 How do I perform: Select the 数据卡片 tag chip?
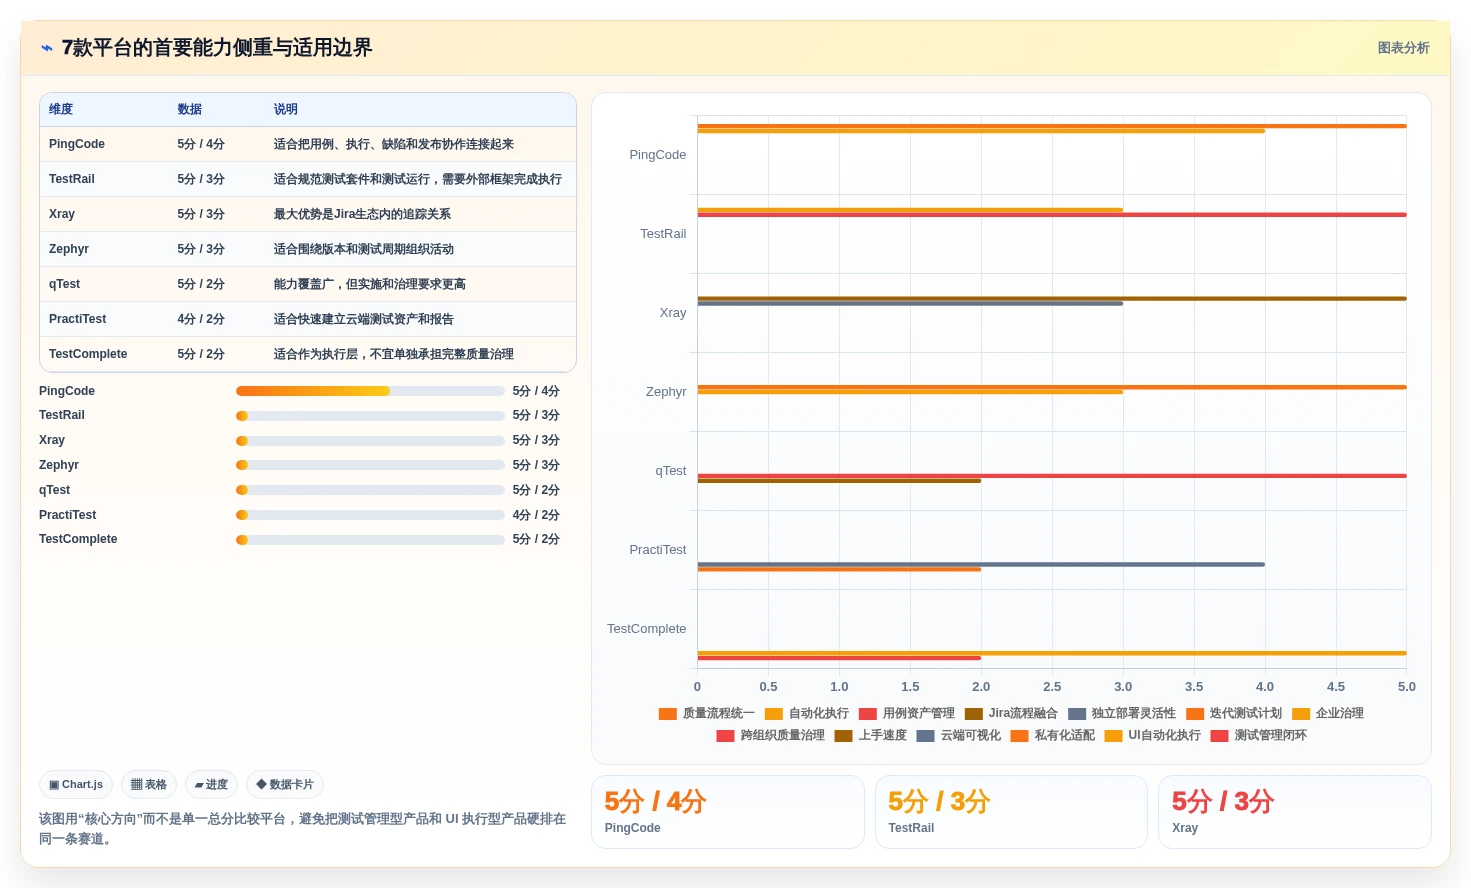pos(285,785)
